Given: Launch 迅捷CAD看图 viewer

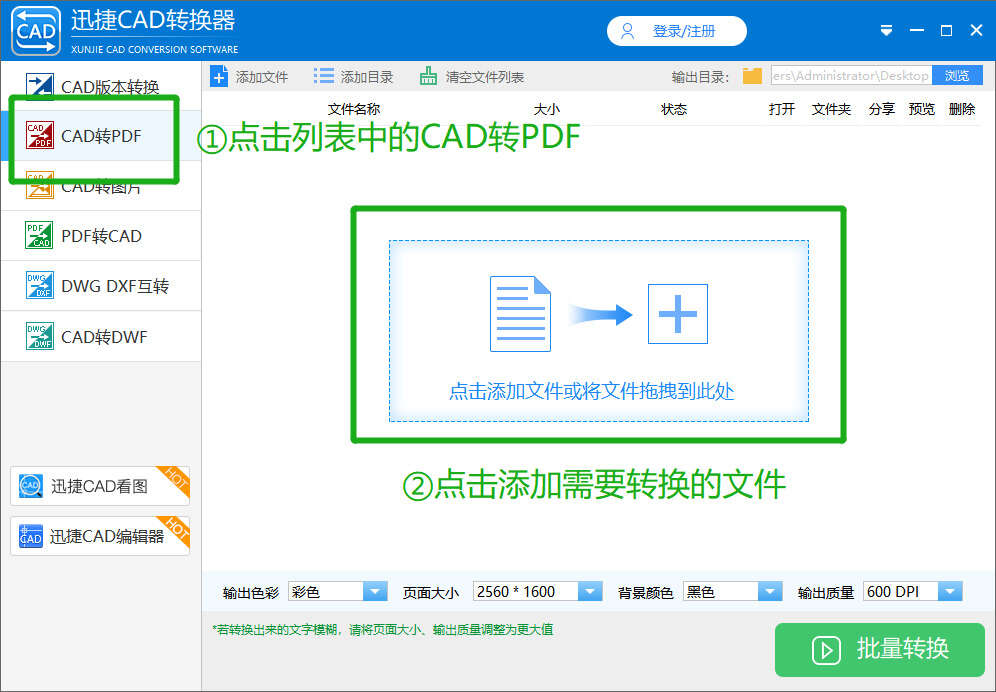Looking at the screenshot, I should click(x=100, y=486).
